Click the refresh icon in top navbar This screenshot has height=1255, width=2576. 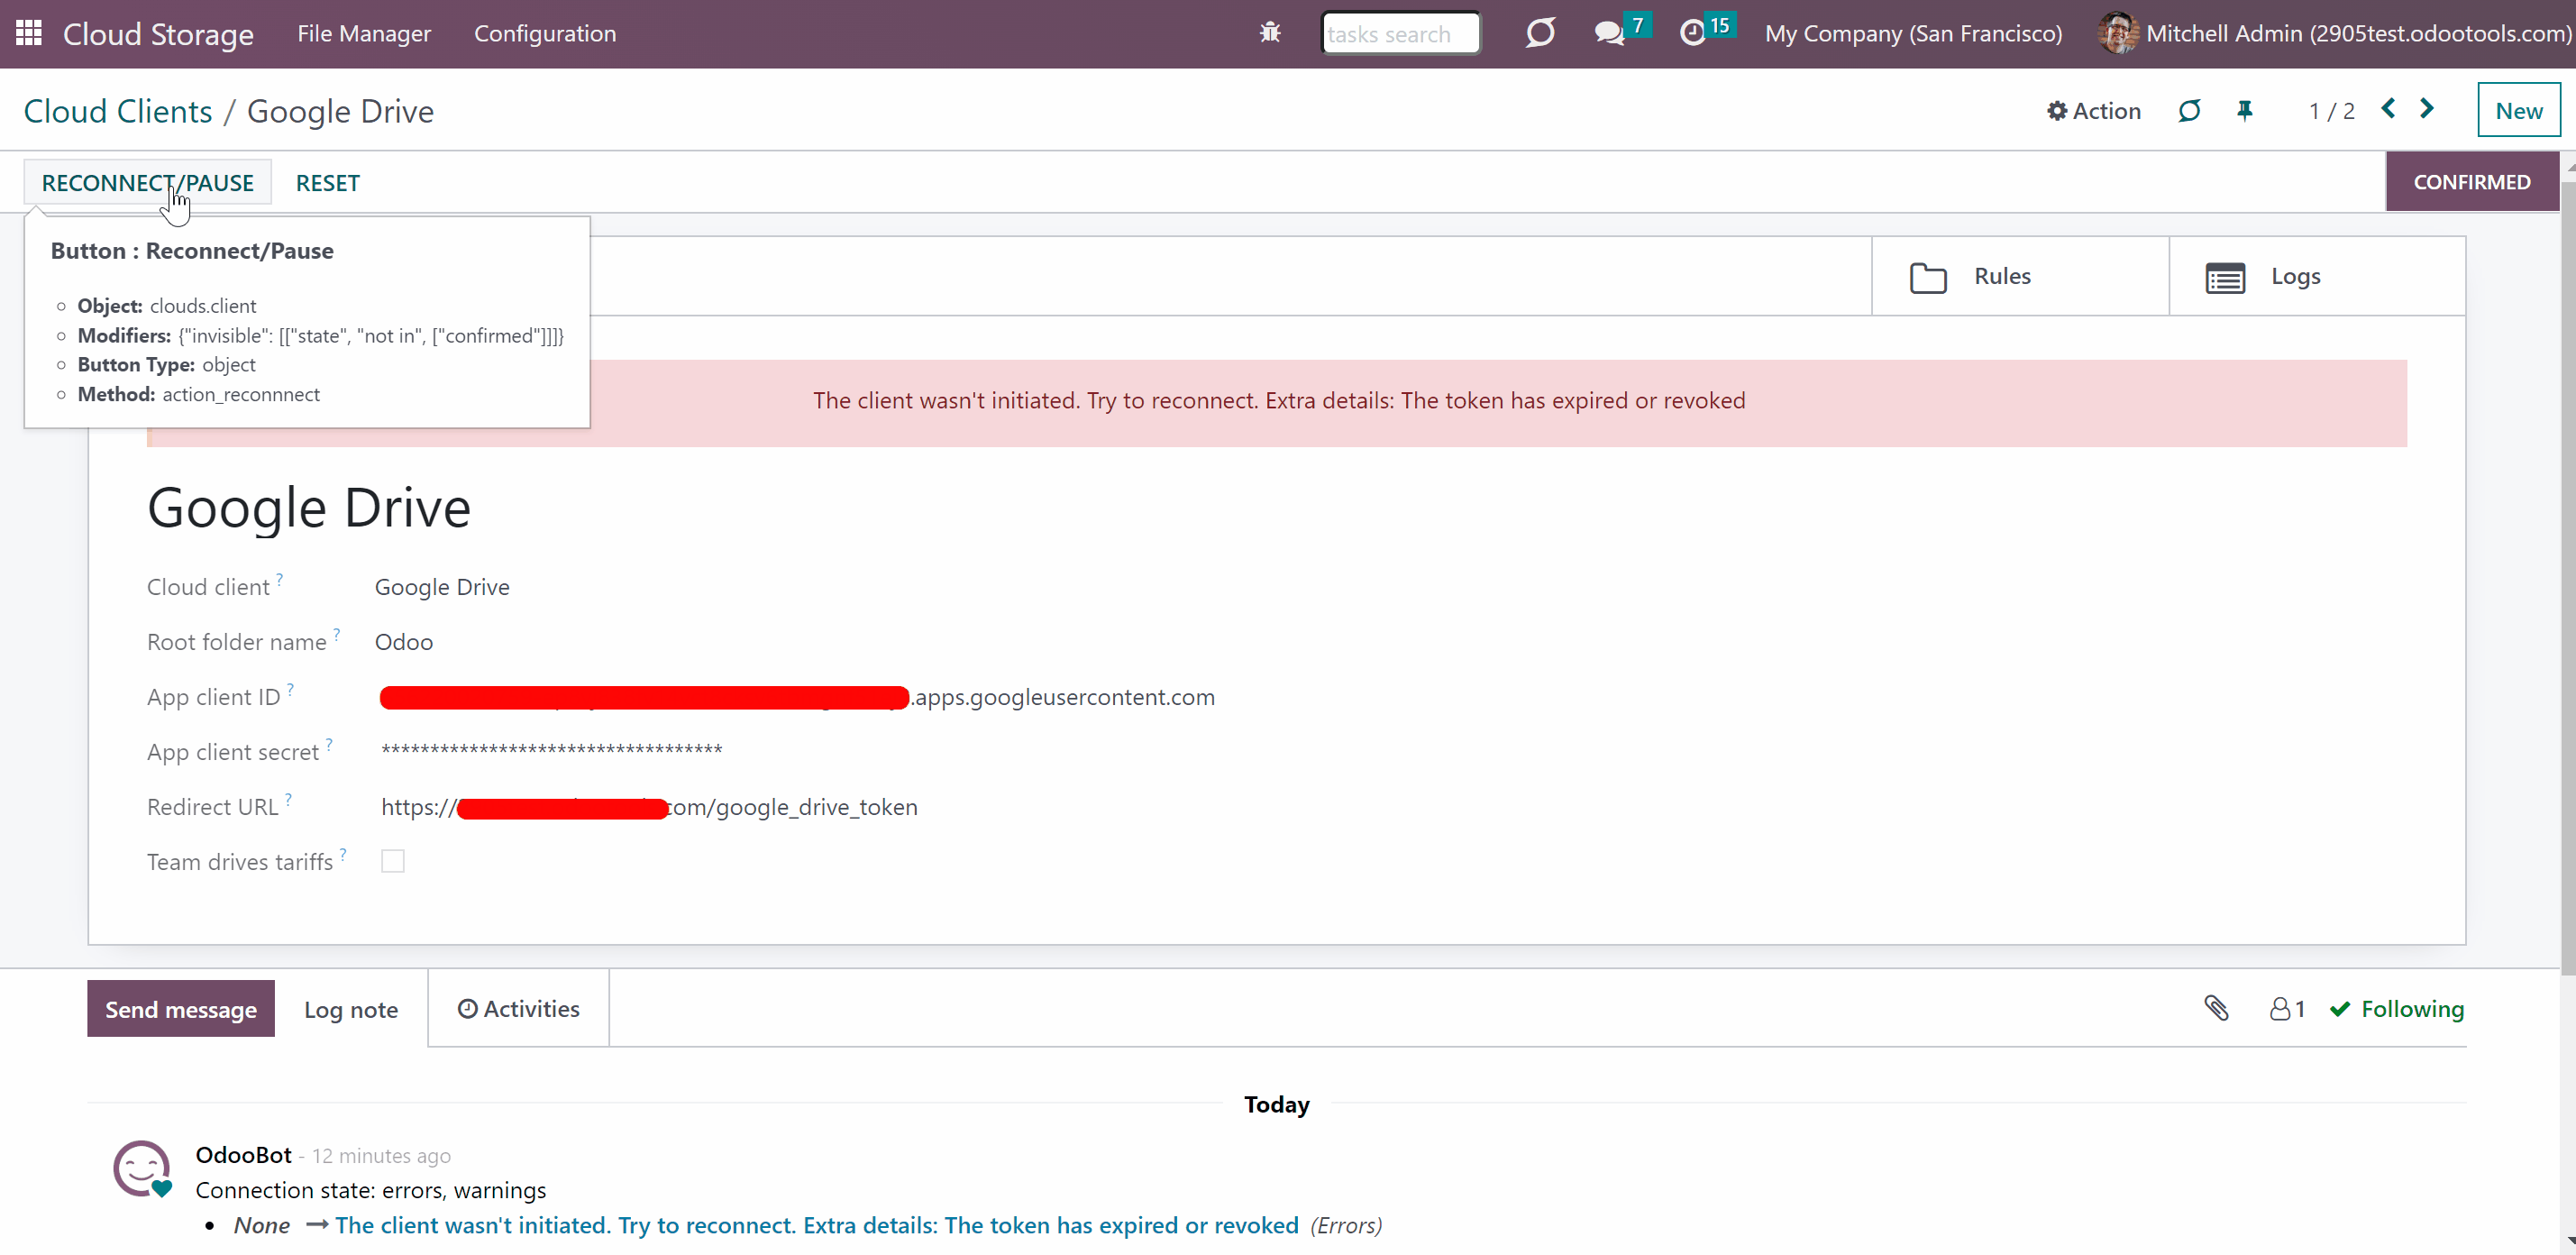1540,33
